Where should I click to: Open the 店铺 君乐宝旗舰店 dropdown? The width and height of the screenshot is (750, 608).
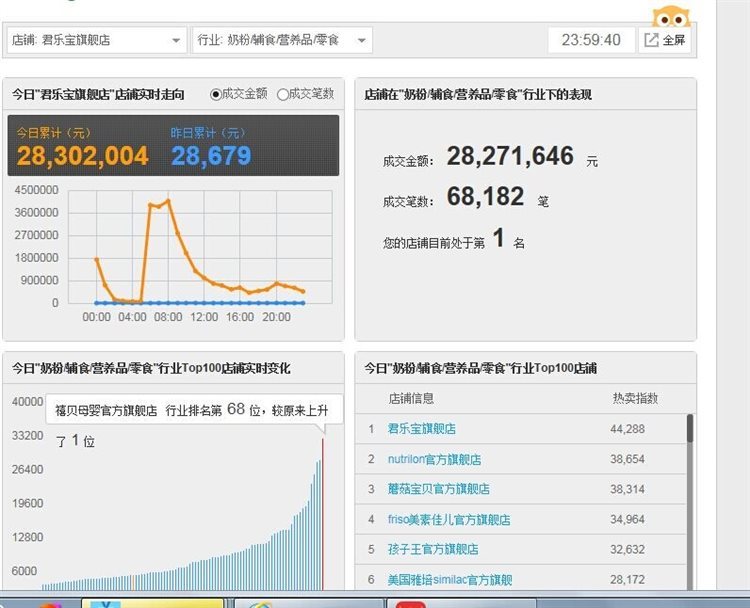(97, 40)
